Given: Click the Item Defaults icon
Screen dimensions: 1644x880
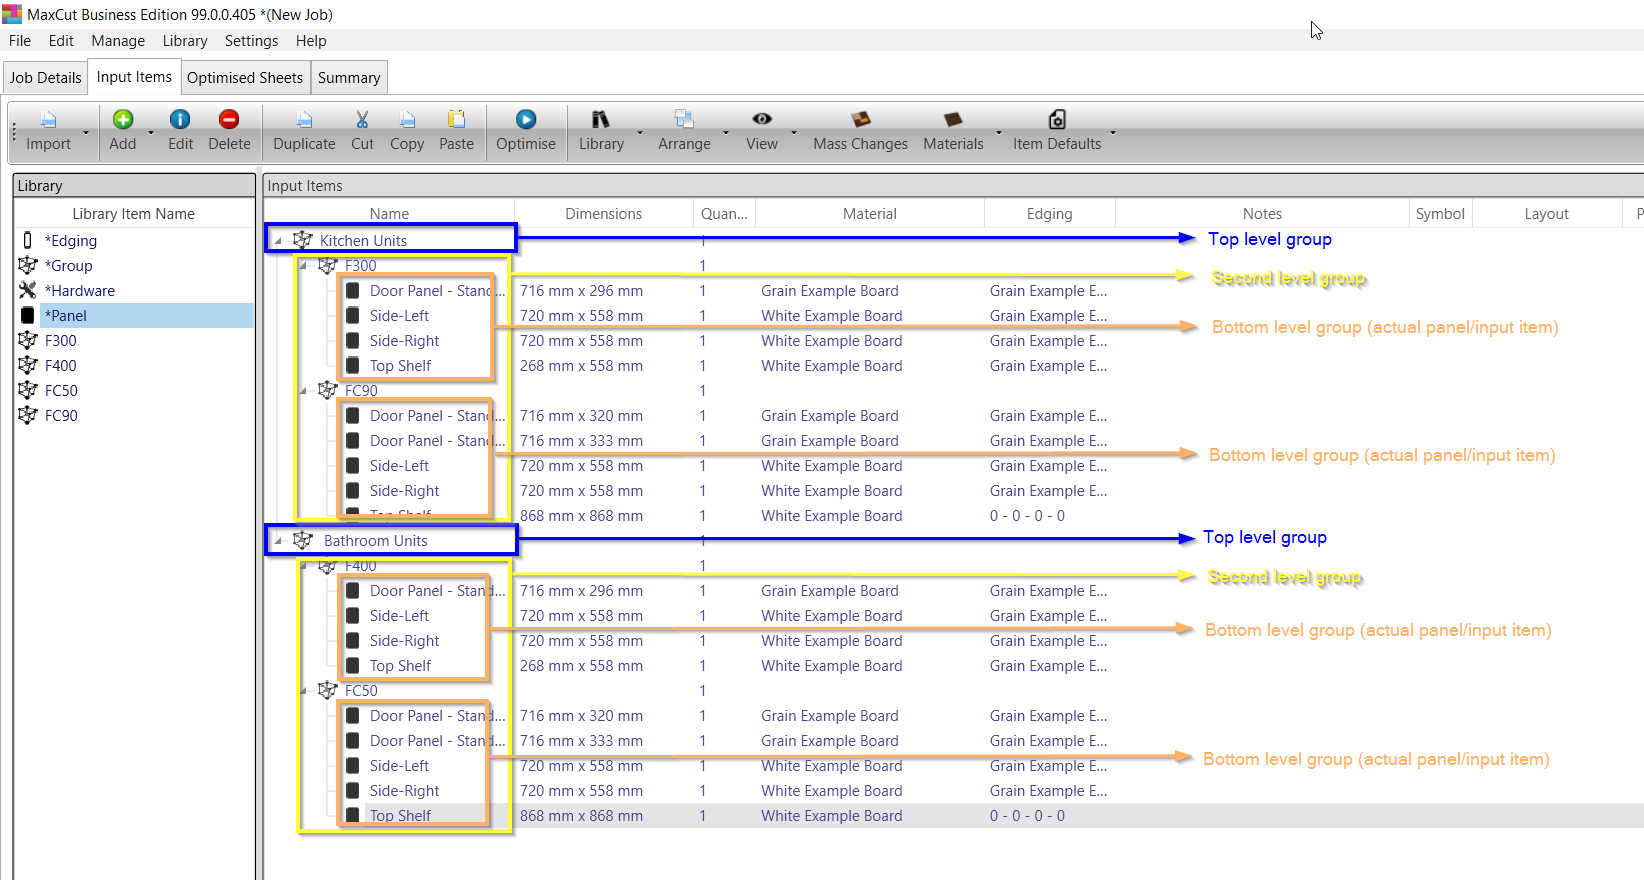Looking at the screenshot, I should point(1056,120).
